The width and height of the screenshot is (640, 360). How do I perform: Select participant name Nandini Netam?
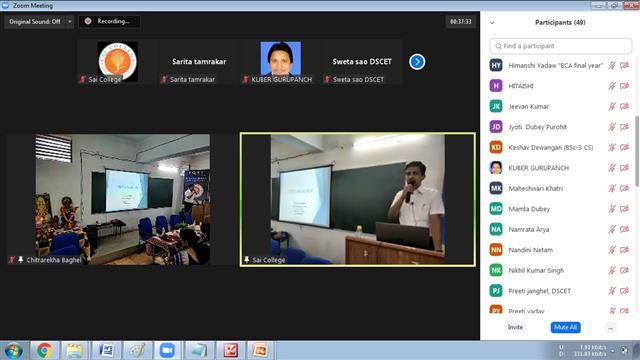(531, 250)
